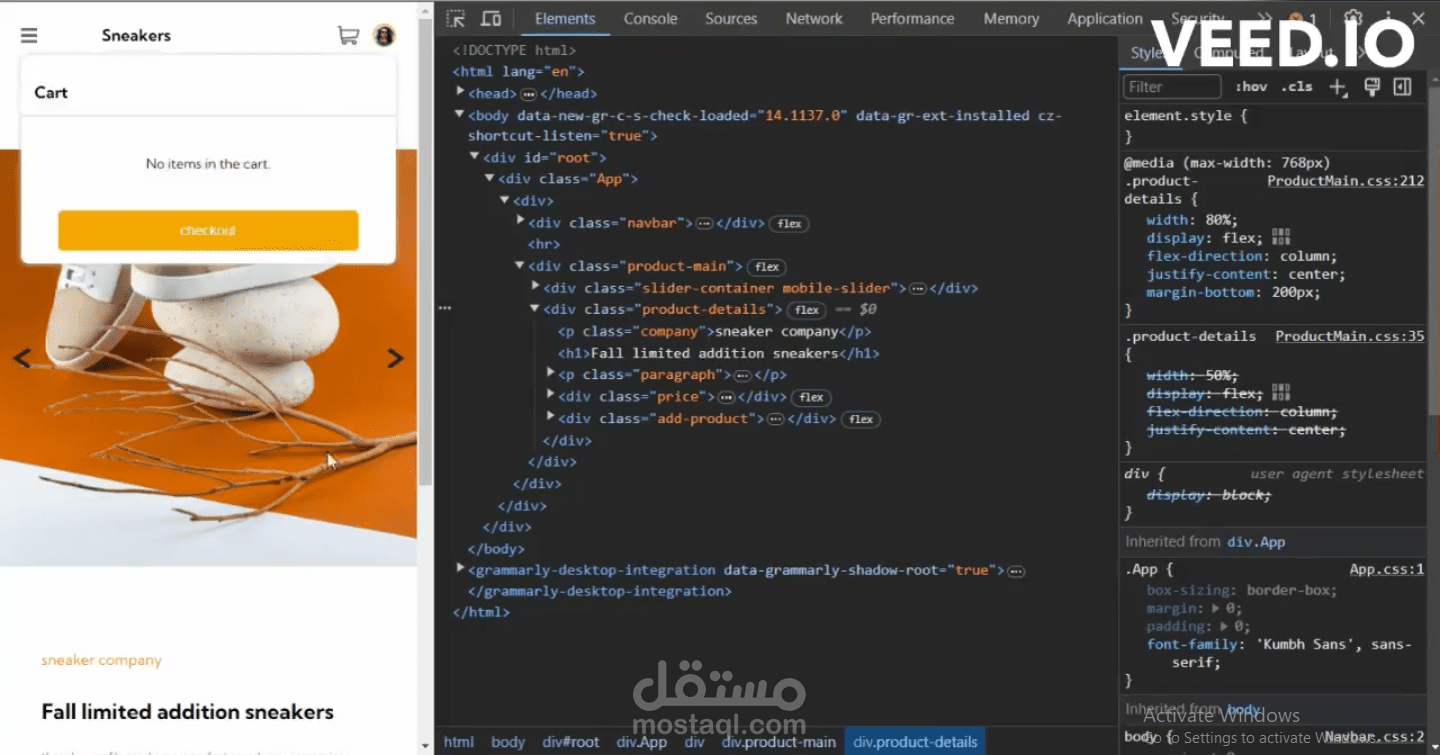Toggle the .cls class editor

pos(1297,87)
